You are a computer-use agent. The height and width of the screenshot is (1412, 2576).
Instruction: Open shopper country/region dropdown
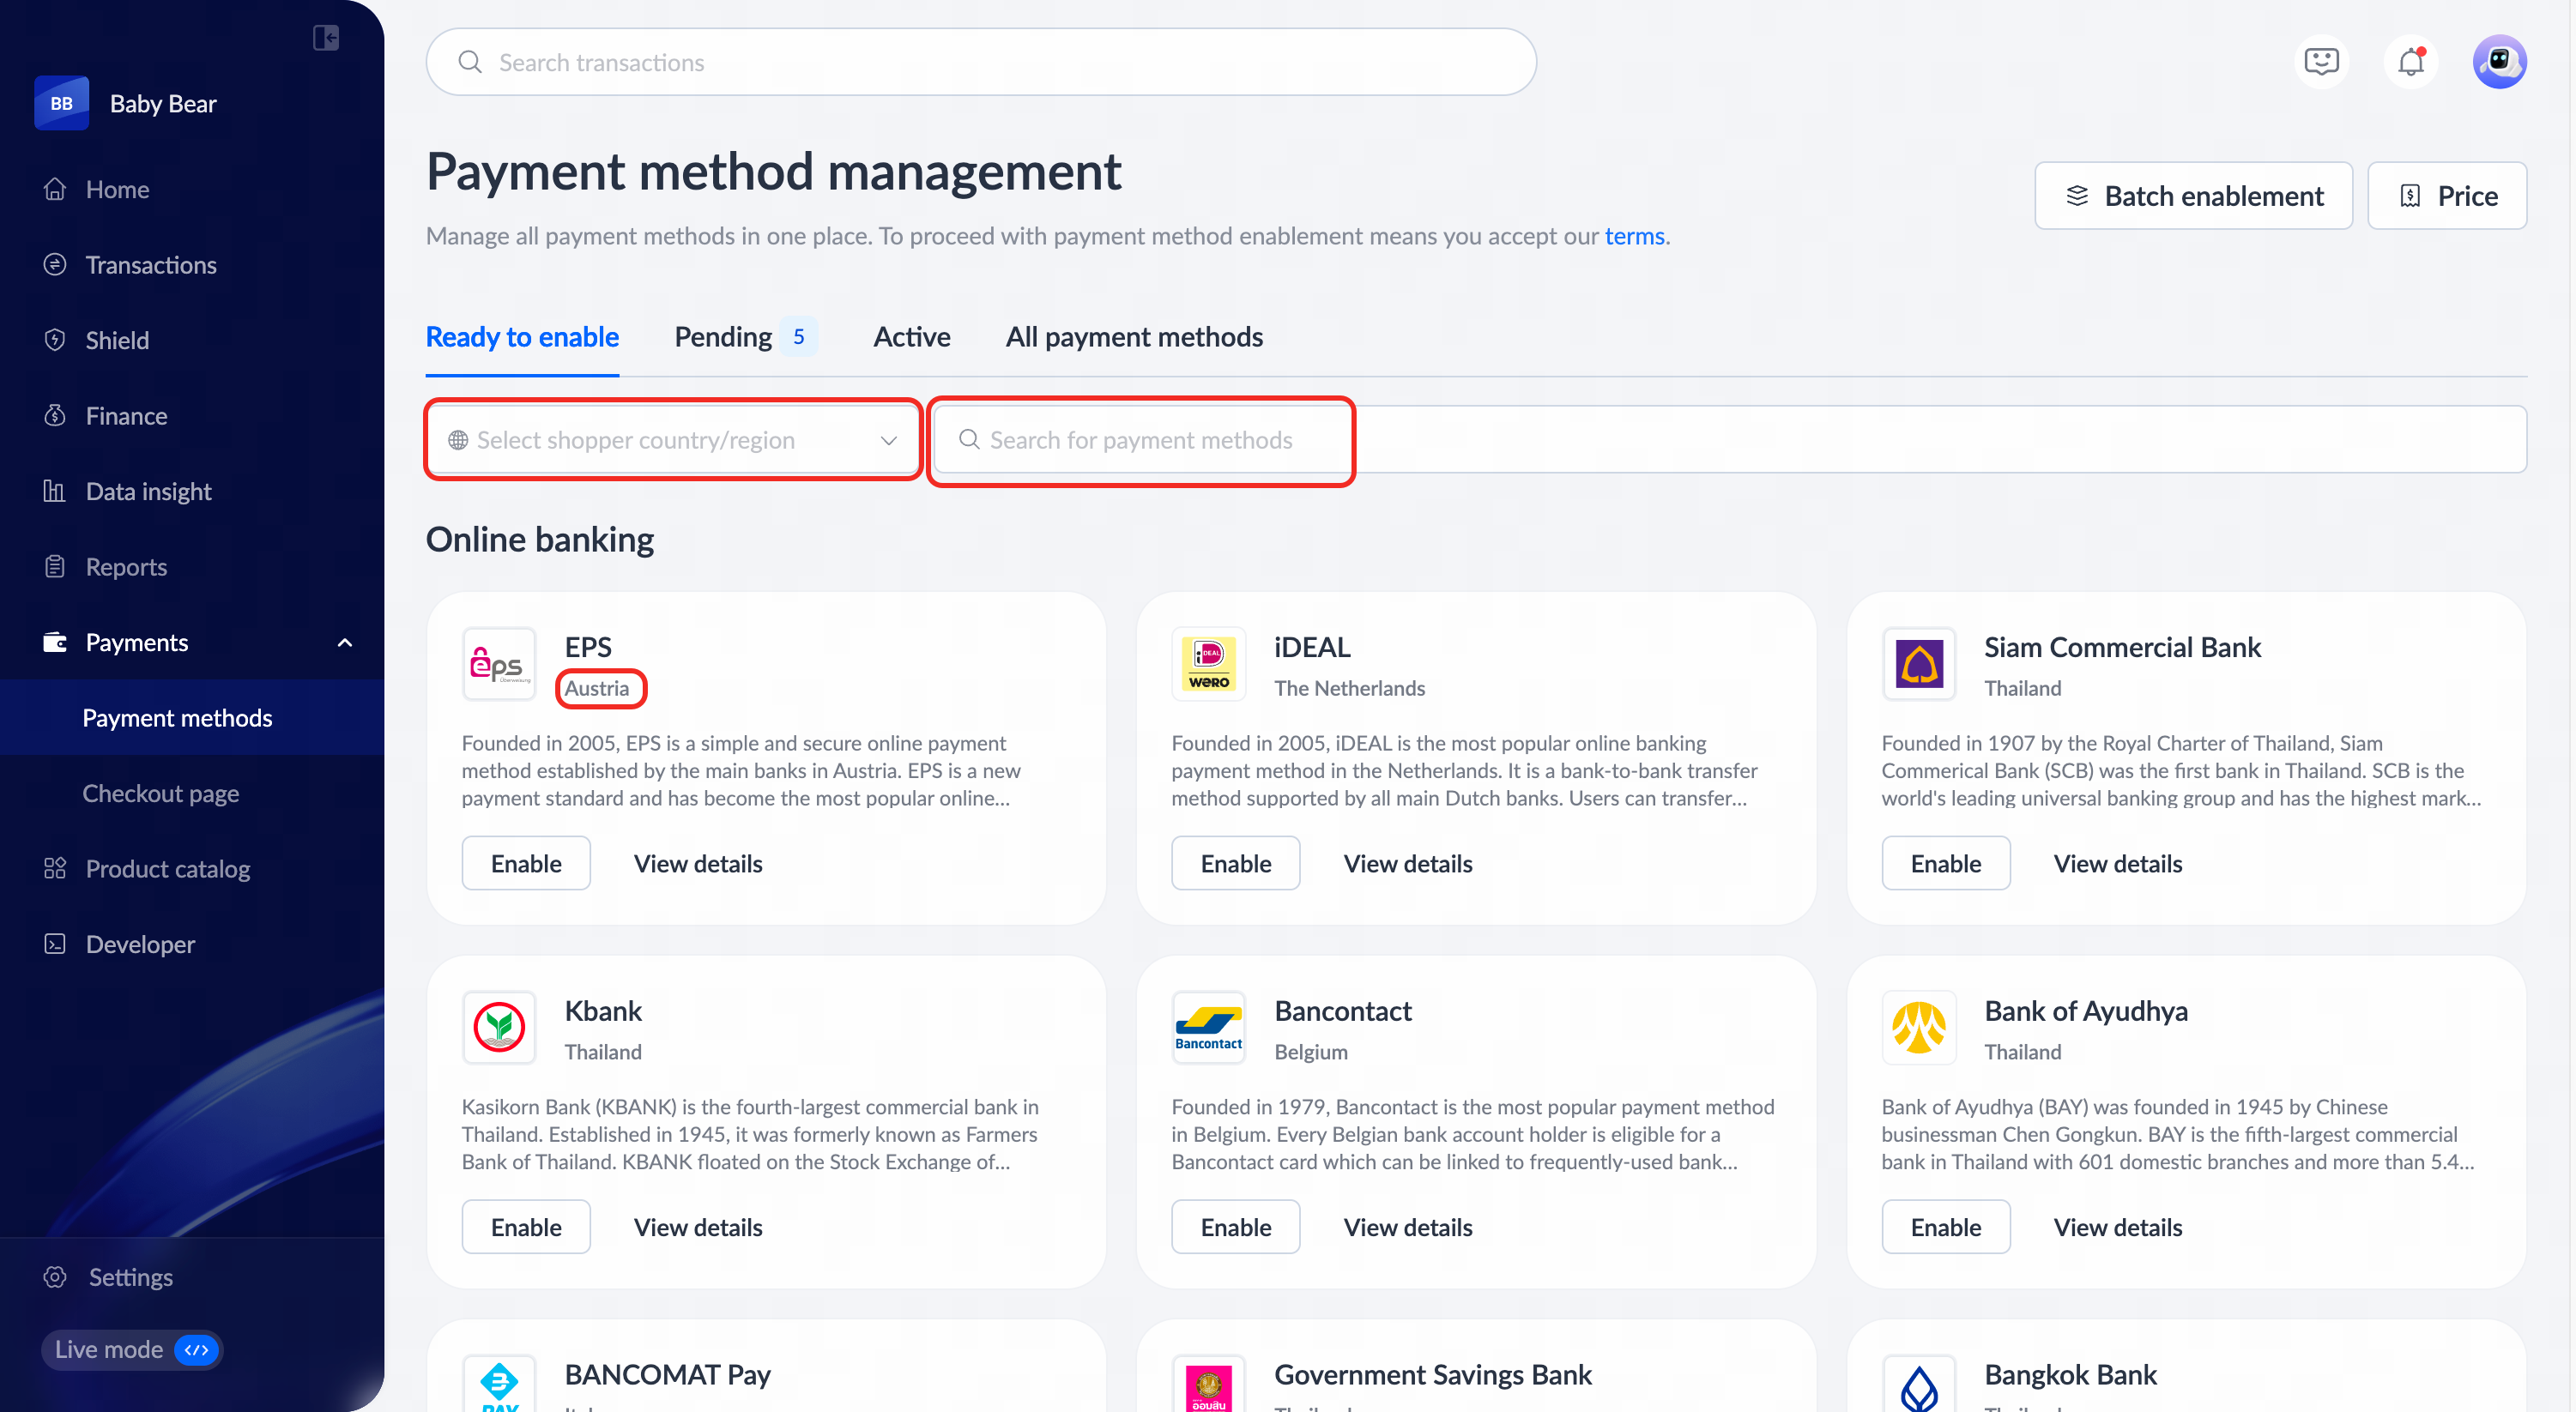click(672, 440)
